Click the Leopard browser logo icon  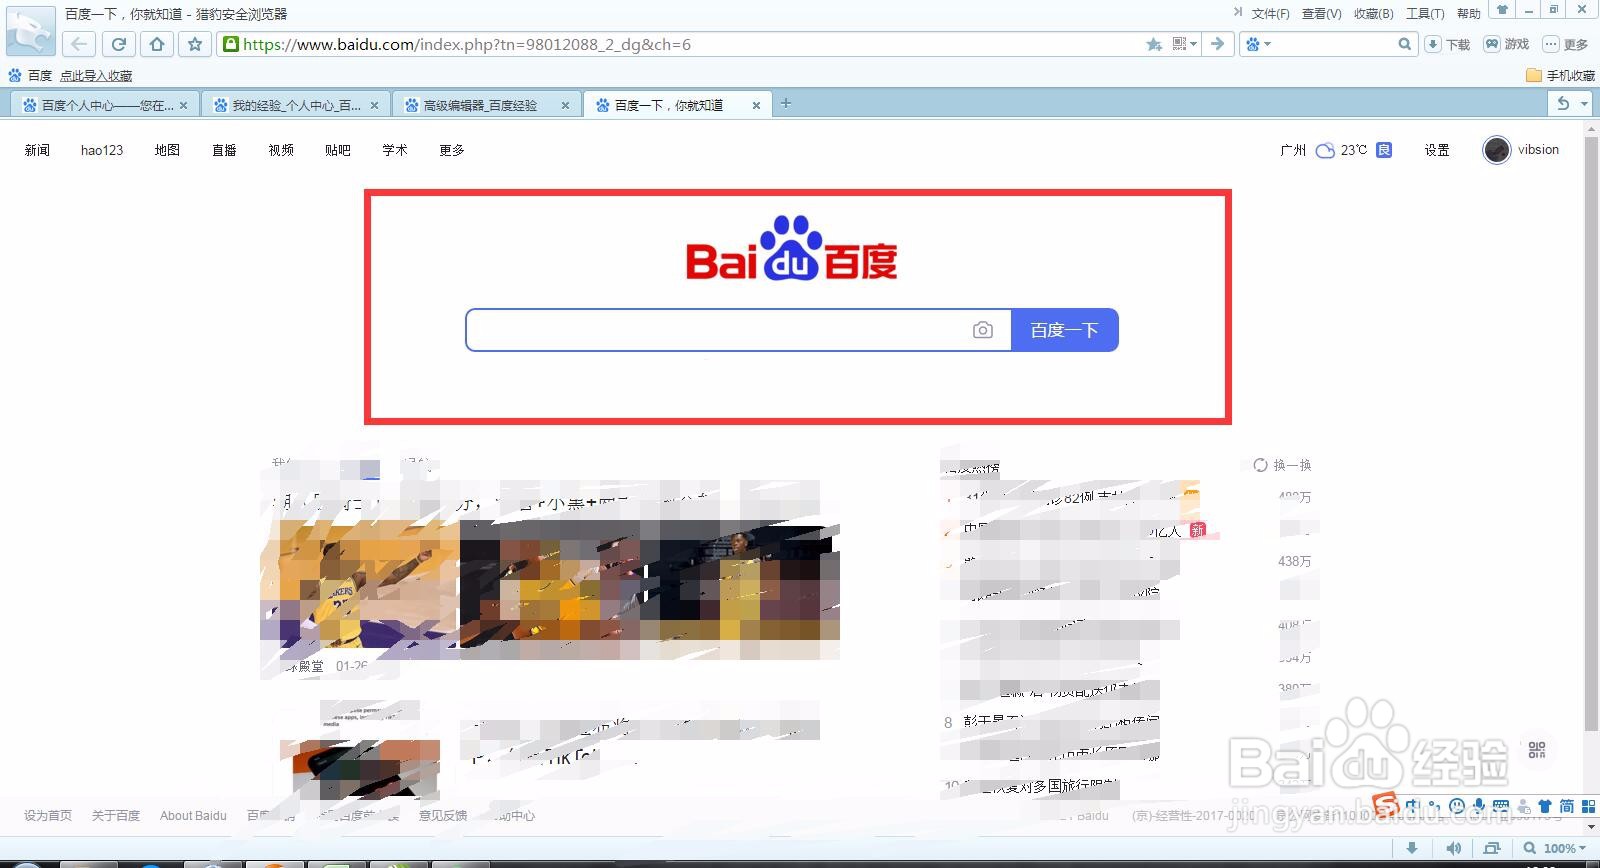[x=30, y=30]
